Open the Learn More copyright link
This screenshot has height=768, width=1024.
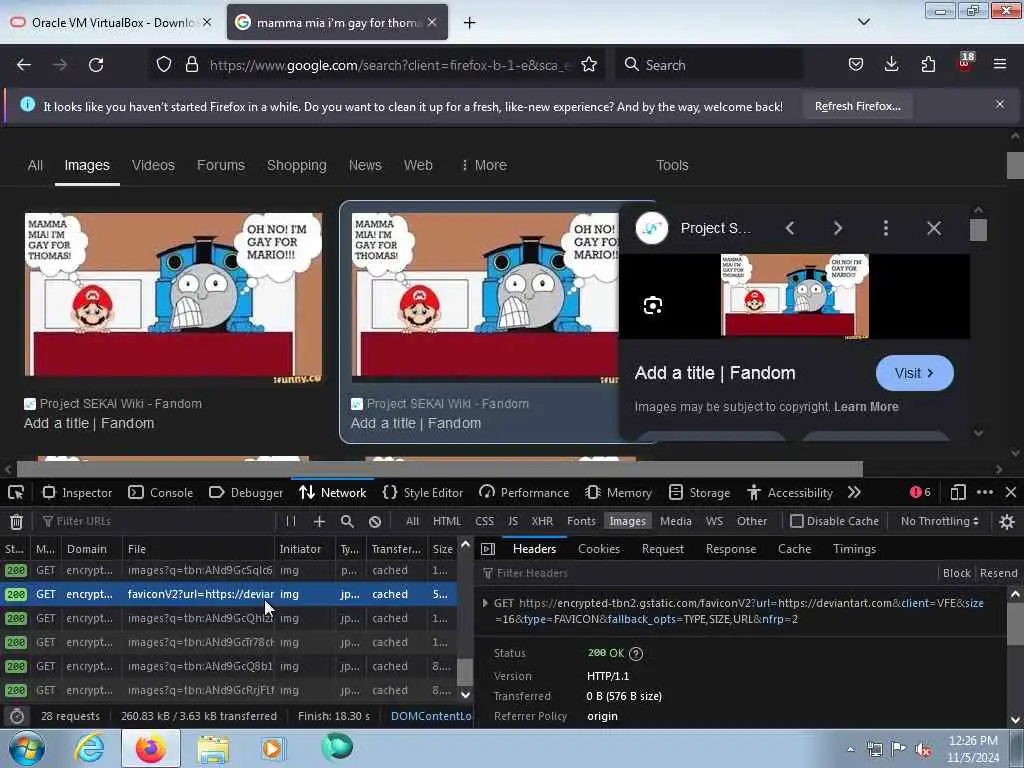(866, 407)
